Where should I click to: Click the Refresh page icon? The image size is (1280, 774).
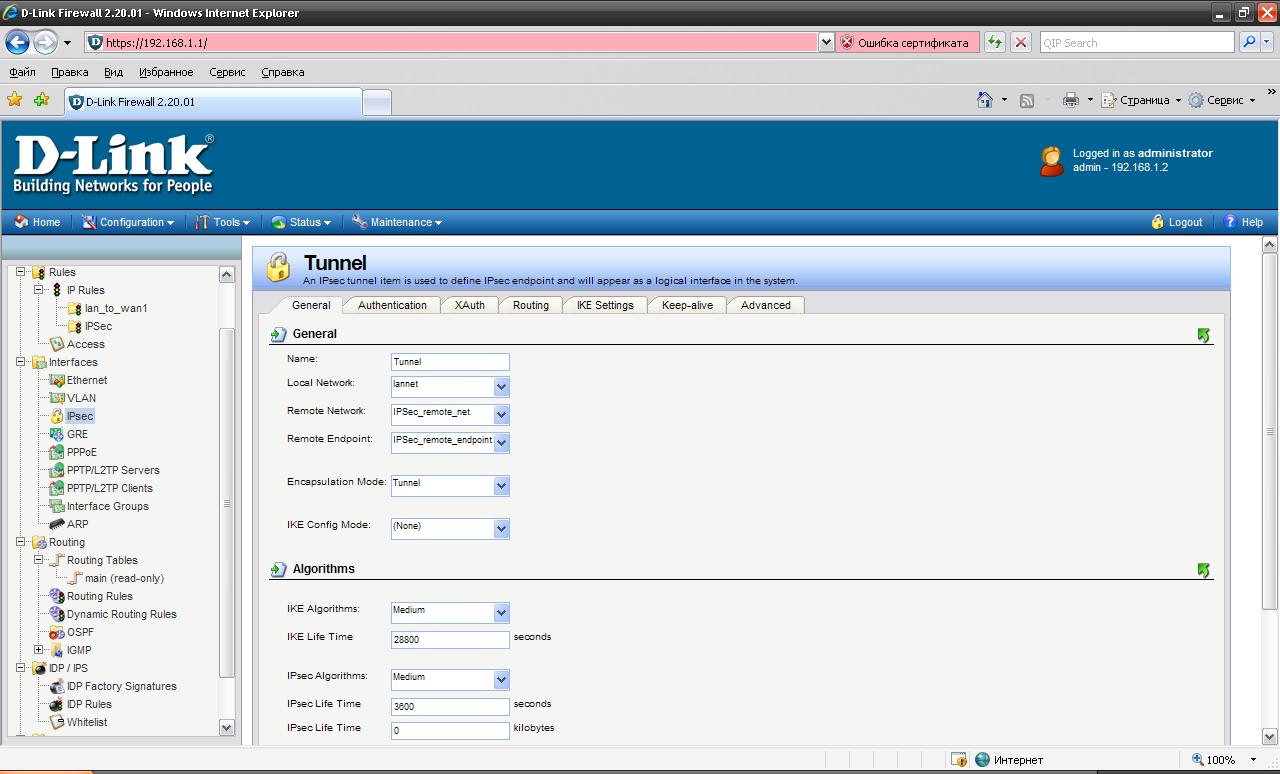(994, 43)
